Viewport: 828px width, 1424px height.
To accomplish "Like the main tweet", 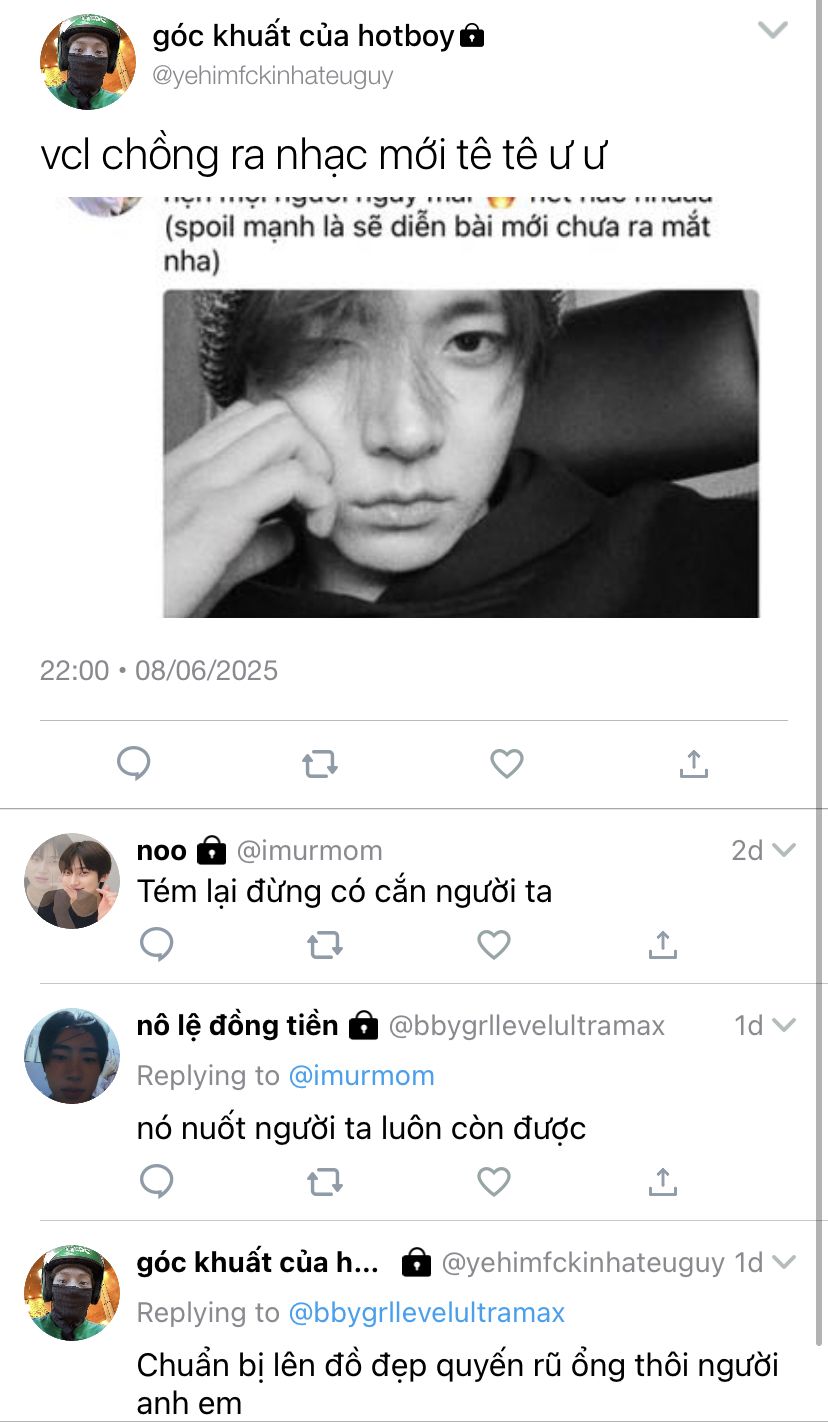I will coord(507,764).
